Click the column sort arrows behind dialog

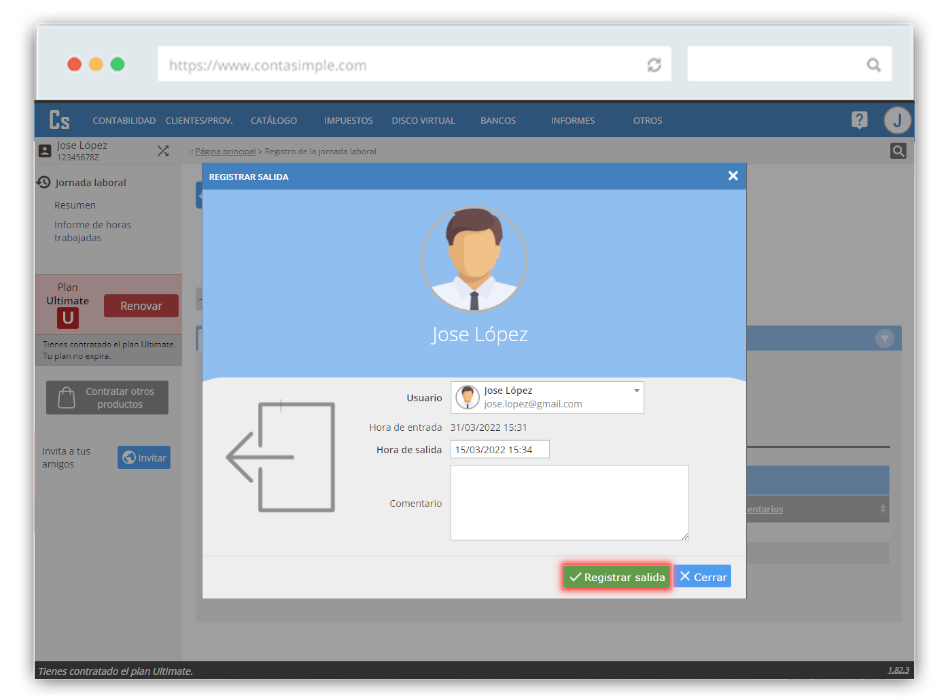[883, 509]
